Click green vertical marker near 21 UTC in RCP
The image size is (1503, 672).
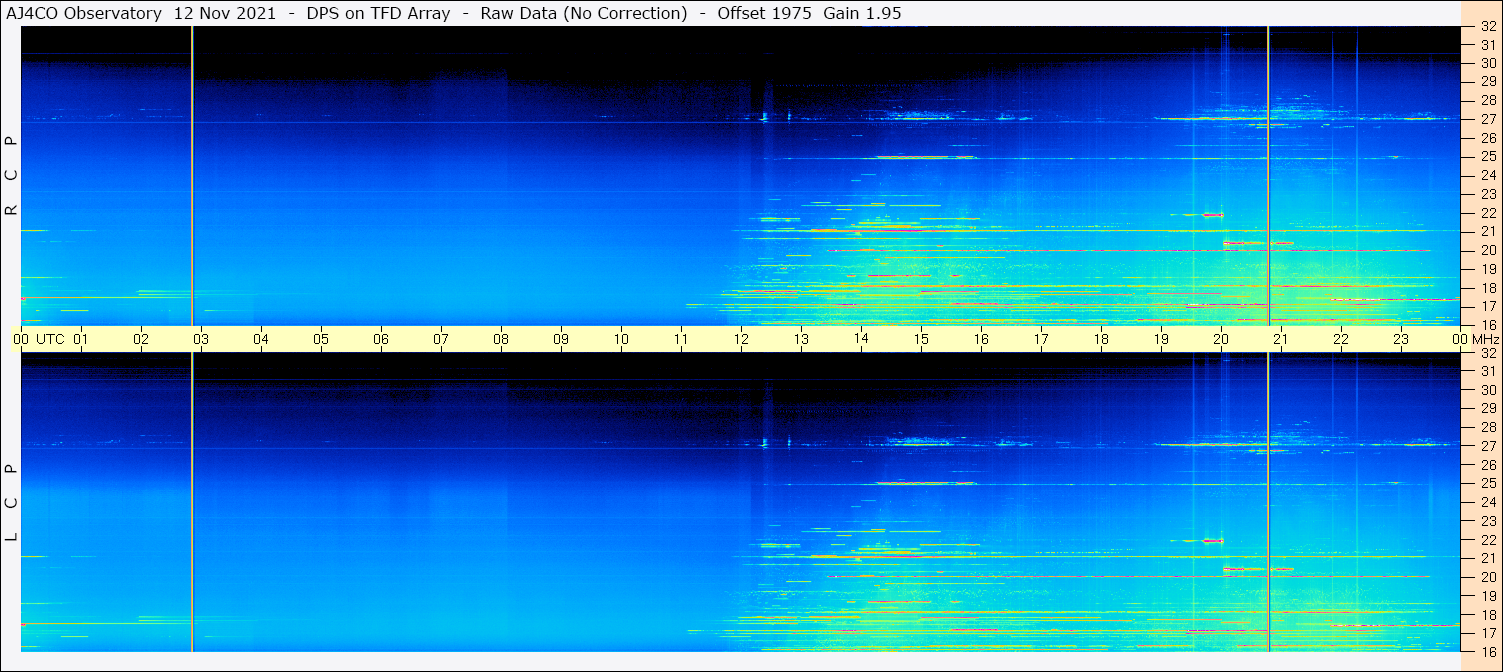click(1268, 176)
